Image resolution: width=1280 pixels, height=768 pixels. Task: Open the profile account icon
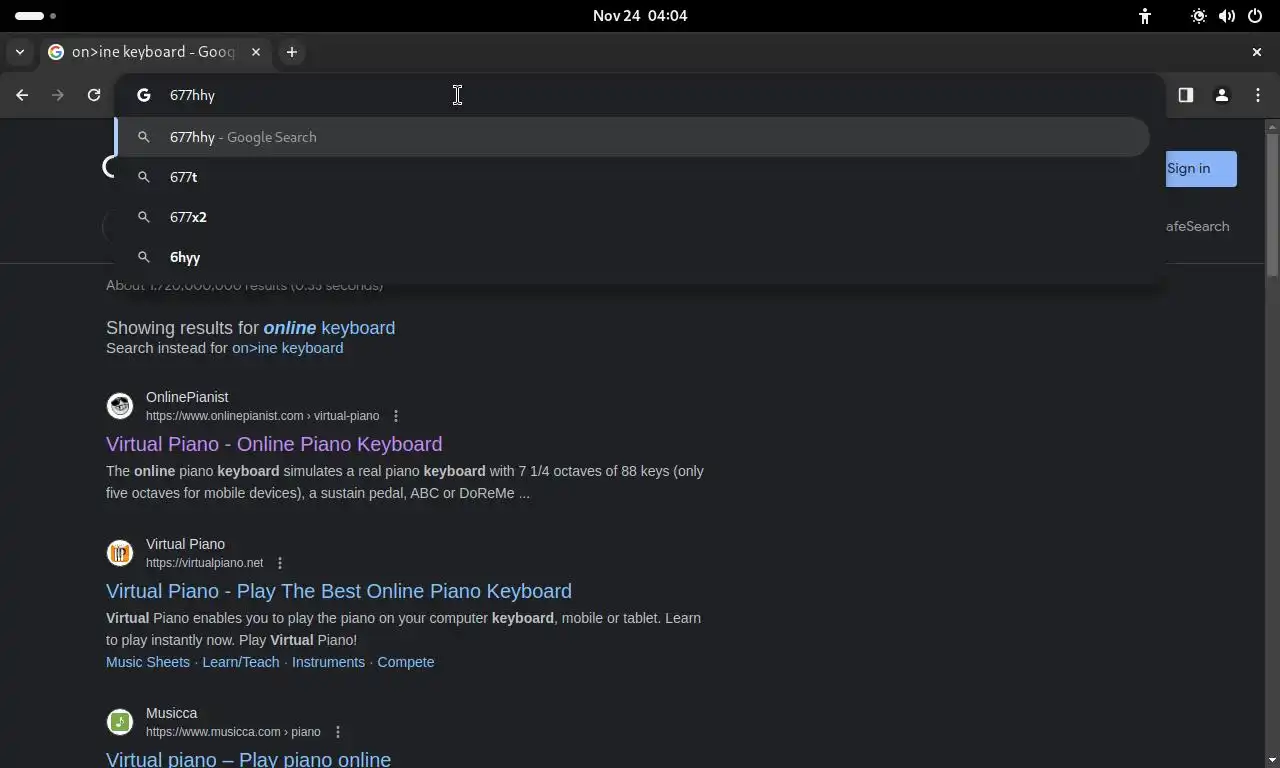pyautogui.click(x=1221, y=95)
